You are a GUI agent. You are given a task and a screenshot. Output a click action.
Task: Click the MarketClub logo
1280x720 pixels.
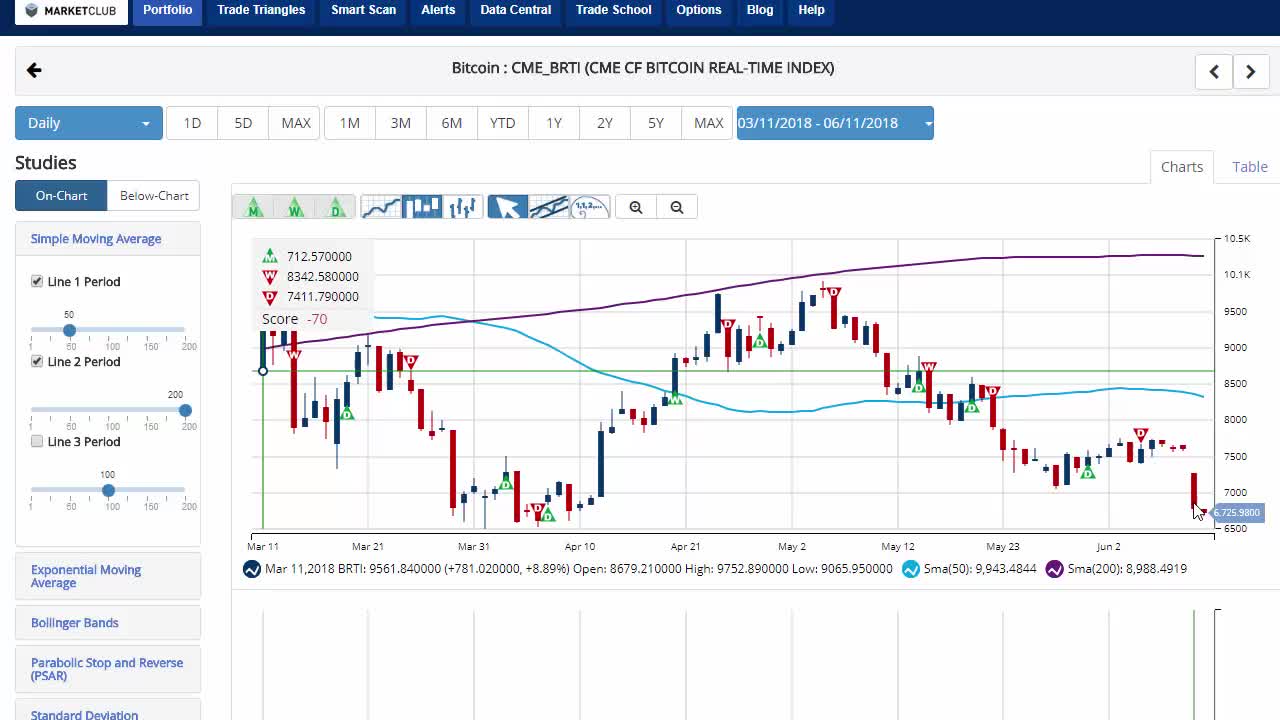tap(71, 11)
